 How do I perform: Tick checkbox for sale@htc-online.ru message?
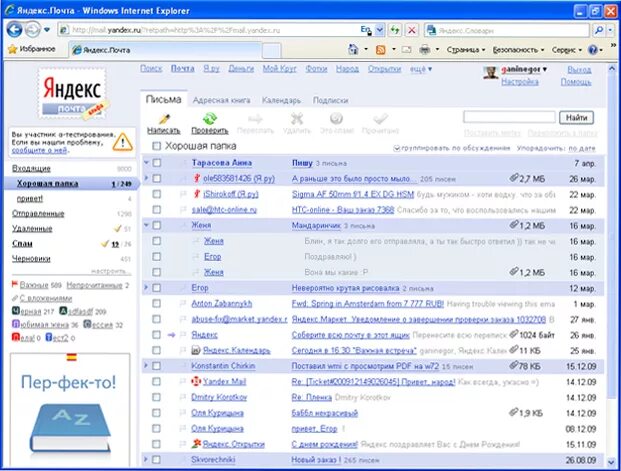(x=157, y=210)
